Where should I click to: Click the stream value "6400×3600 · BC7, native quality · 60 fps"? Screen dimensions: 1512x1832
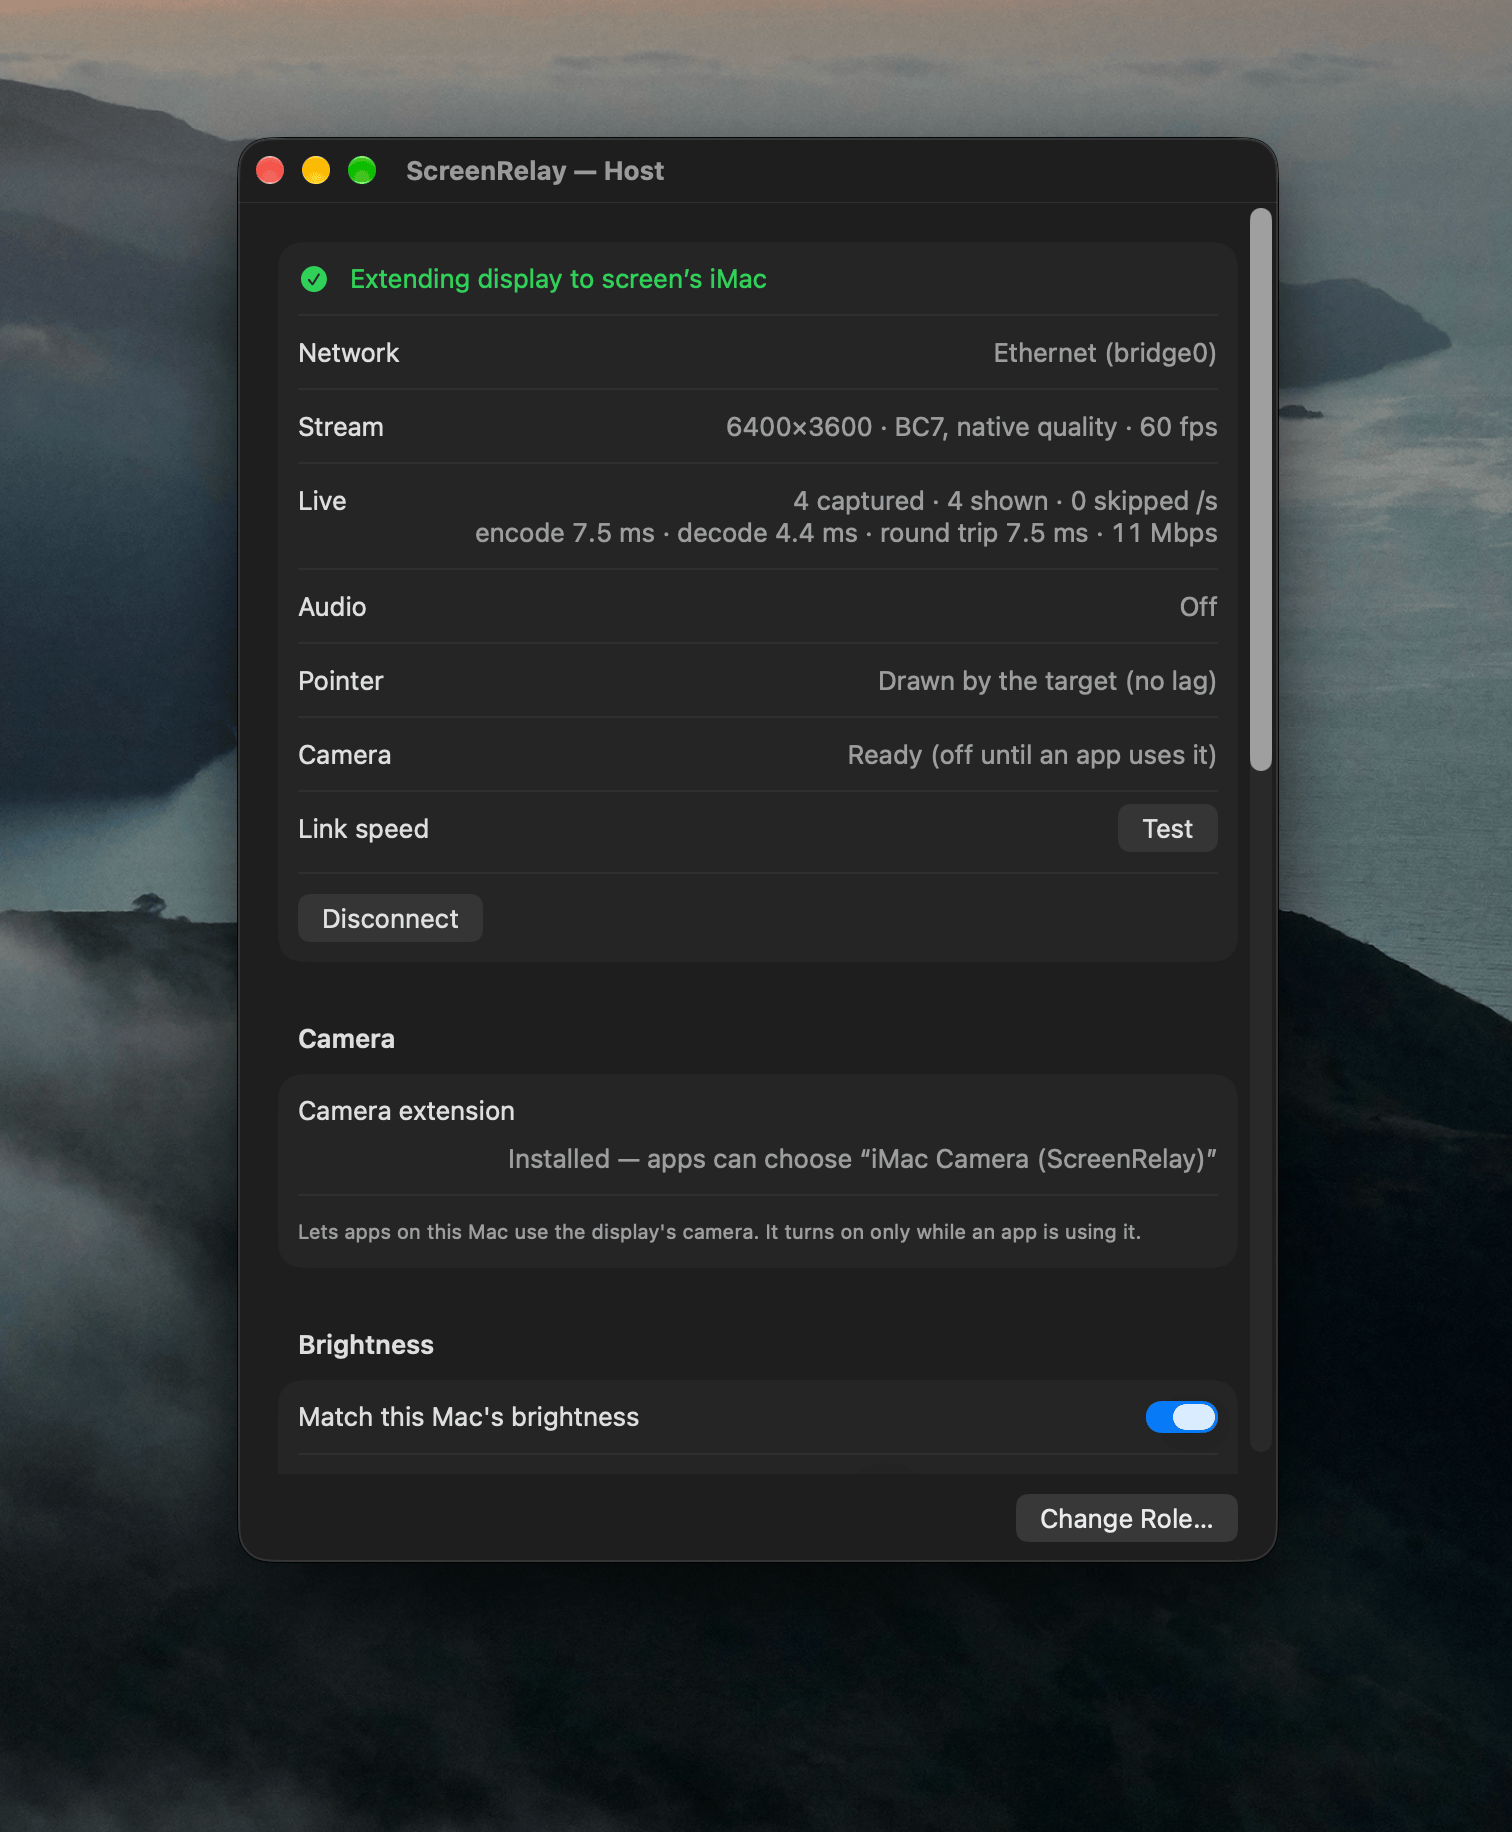tap(971, 427)
